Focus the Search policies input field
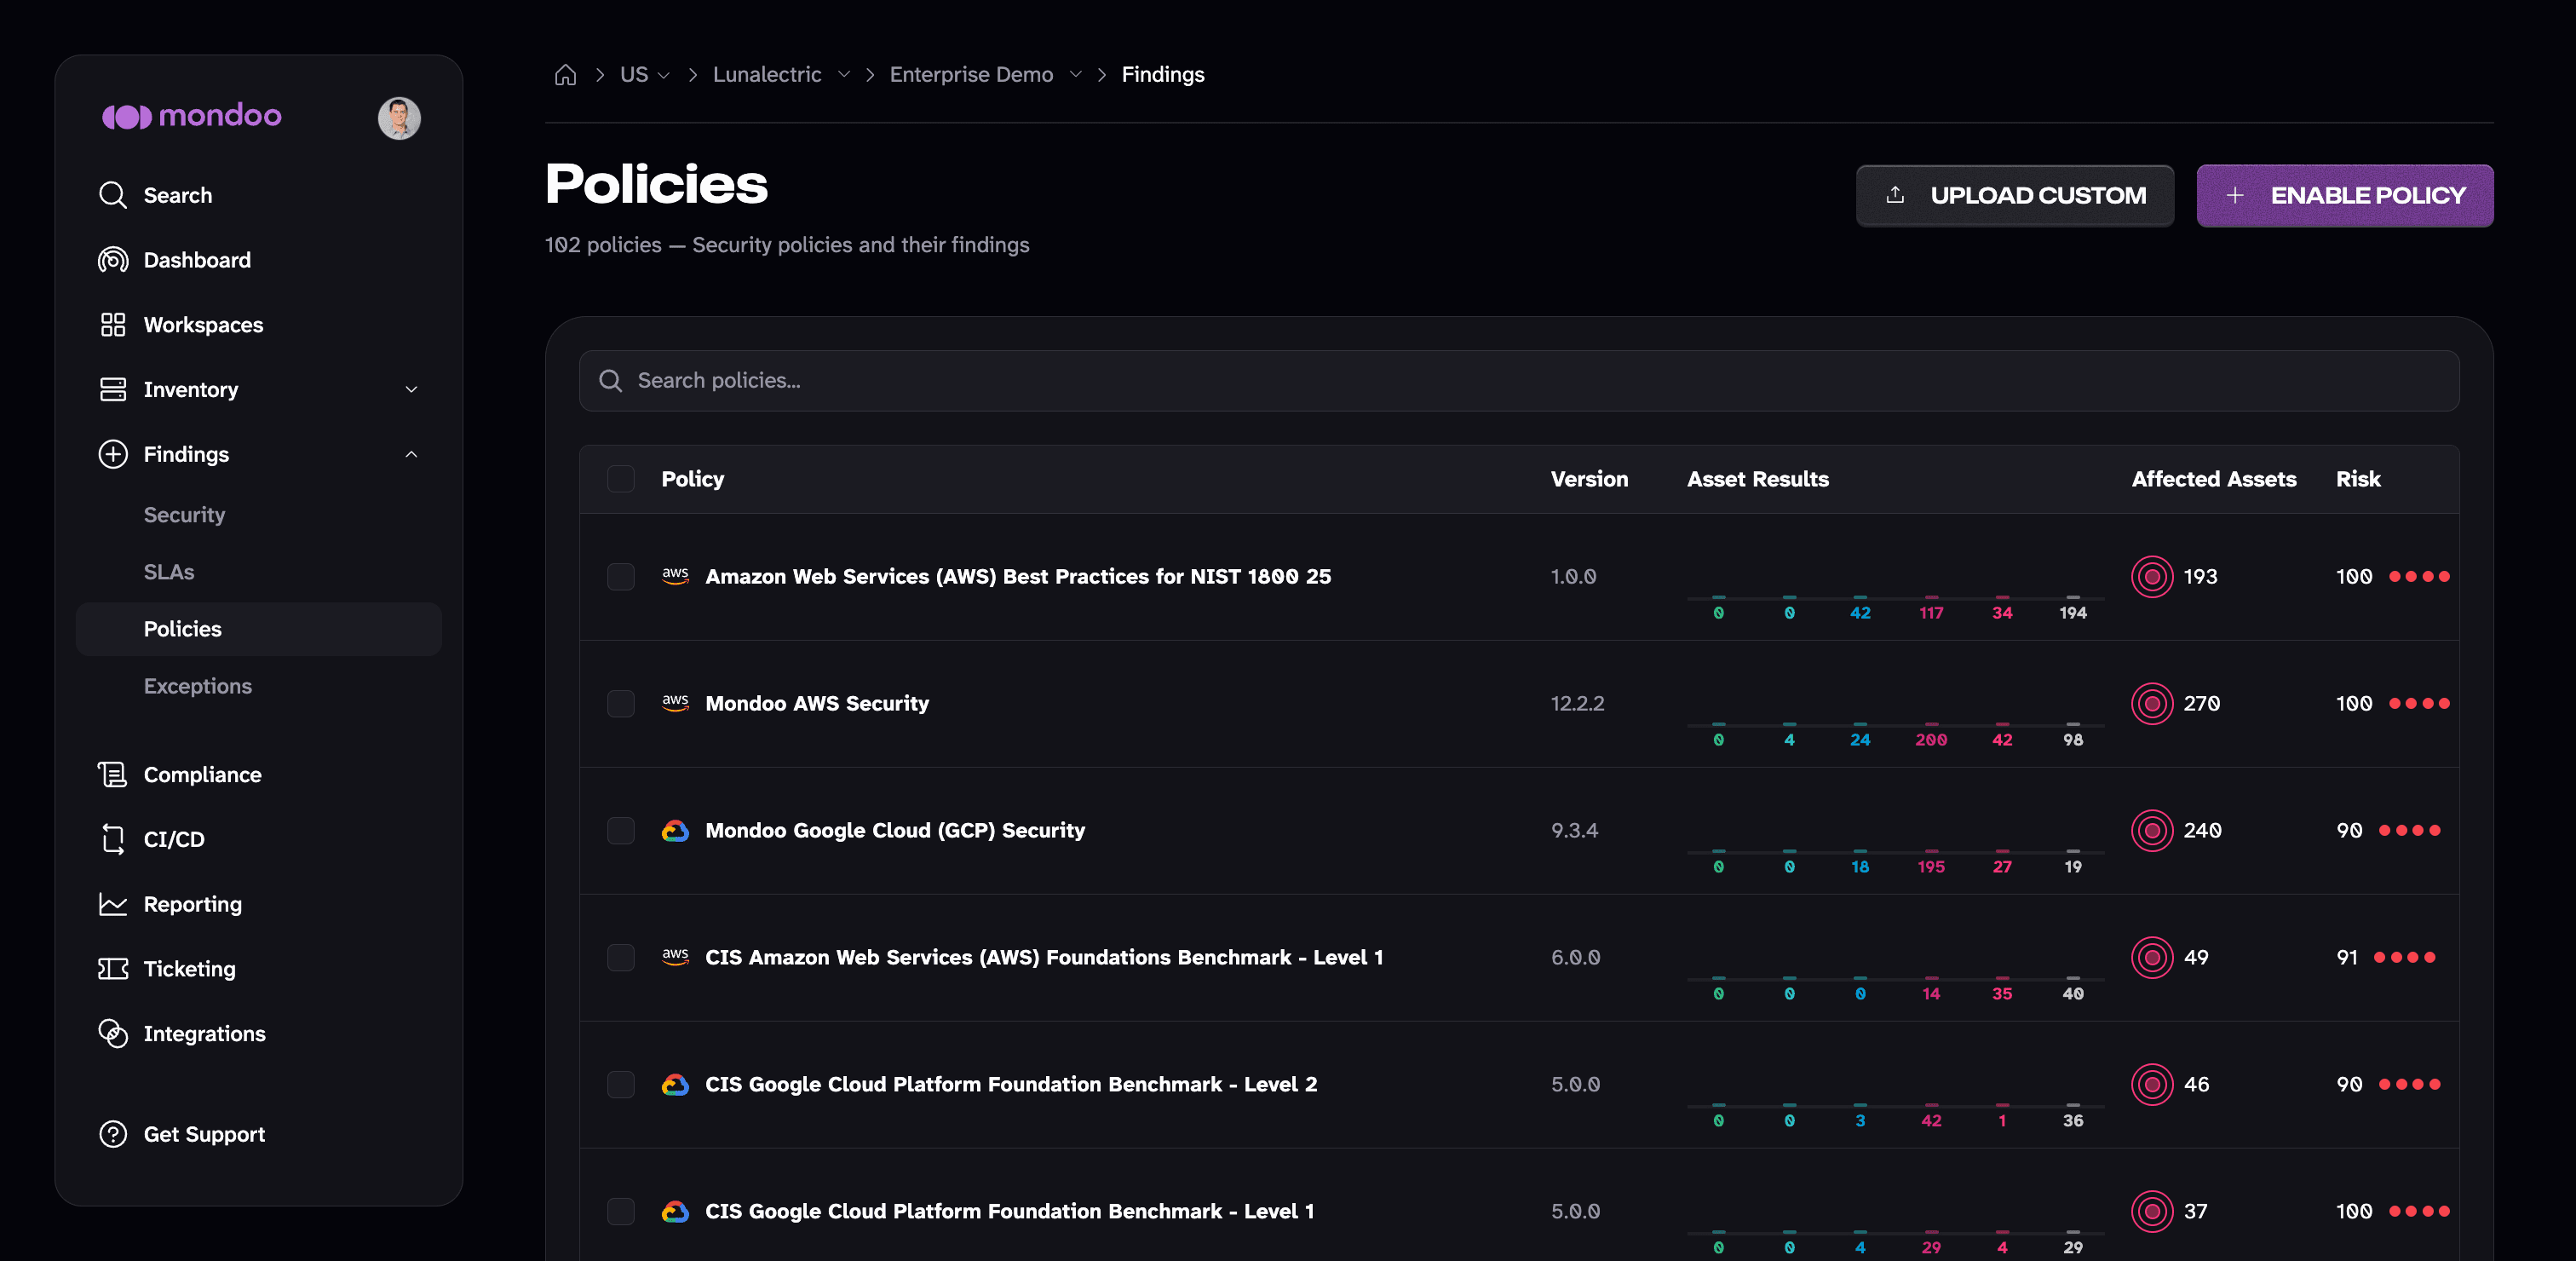The height and width of the screenshot is (1261, 2576). point(1518,380)
